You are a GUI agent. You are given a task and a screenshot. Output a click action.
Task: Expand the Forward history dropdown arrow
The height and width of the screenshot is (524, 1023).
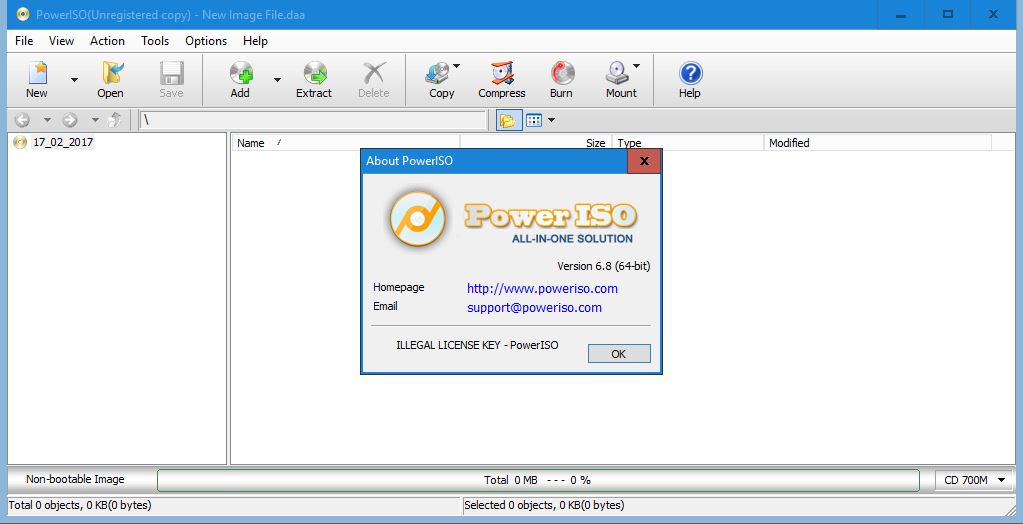tap(95, 120)
